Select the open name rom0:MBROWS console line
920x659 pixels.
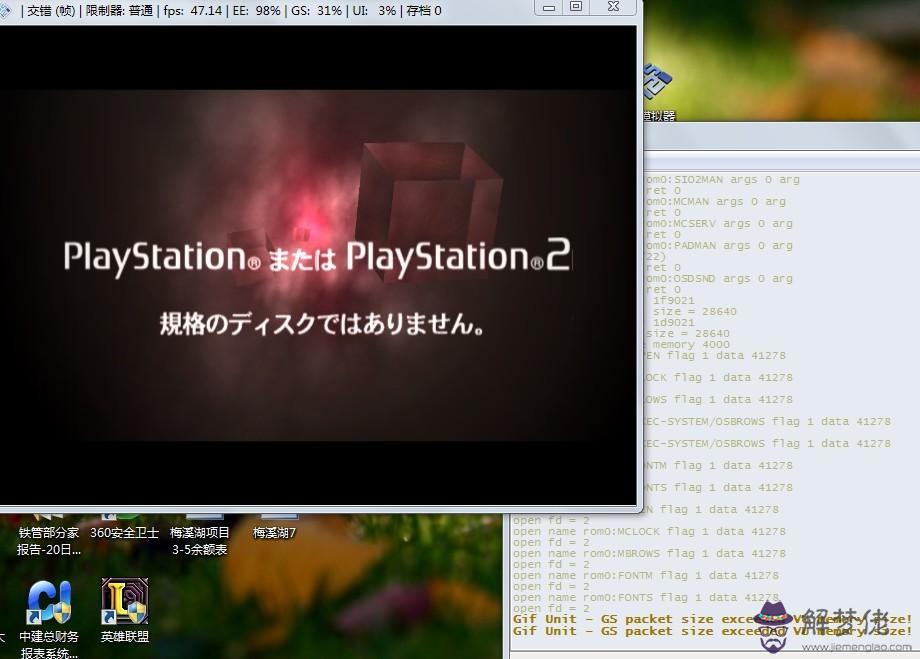click(649, 553)
